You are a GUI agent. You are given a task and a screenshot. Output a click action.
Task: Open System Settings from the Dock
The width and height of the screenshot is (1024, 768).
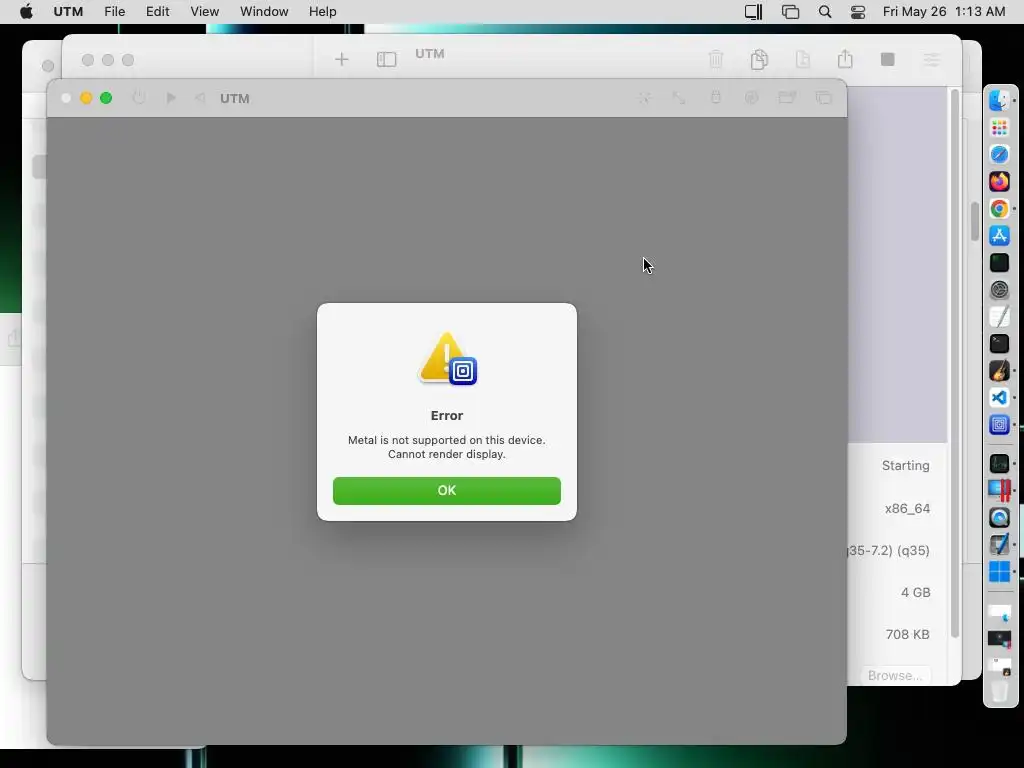tap(999, 289)
